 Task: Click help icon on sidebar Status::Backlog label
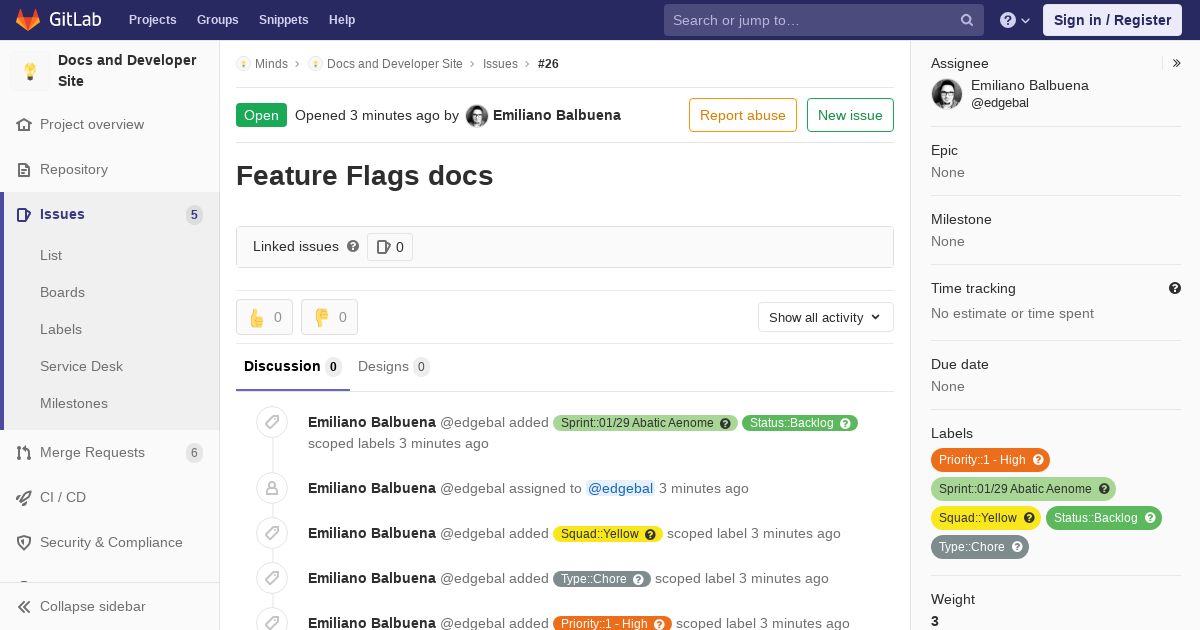pos(1150,518)
